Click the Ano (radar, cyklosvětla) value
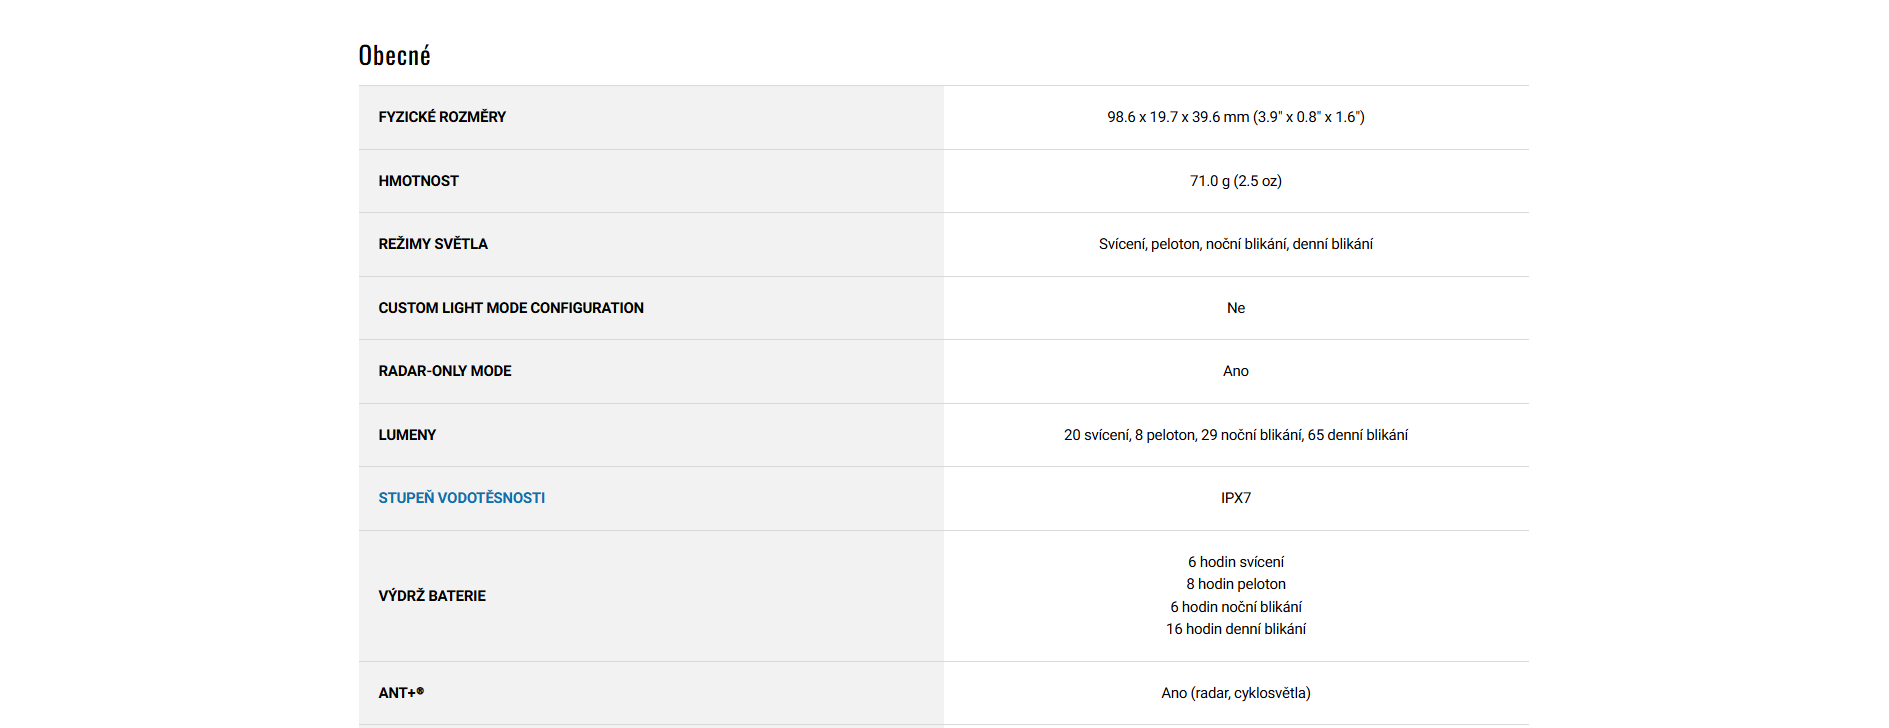1889x728 pixels. coord(1236,693)
